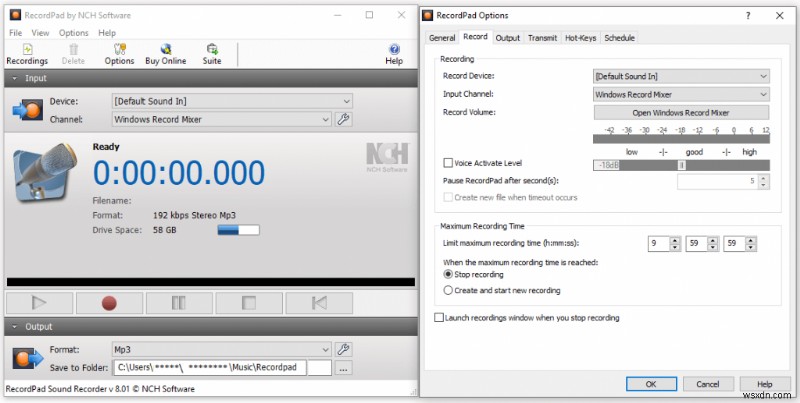Screen dimensions: 800x403
Task: Switch to the Hot-Keys tab
Action: point(581,38)
